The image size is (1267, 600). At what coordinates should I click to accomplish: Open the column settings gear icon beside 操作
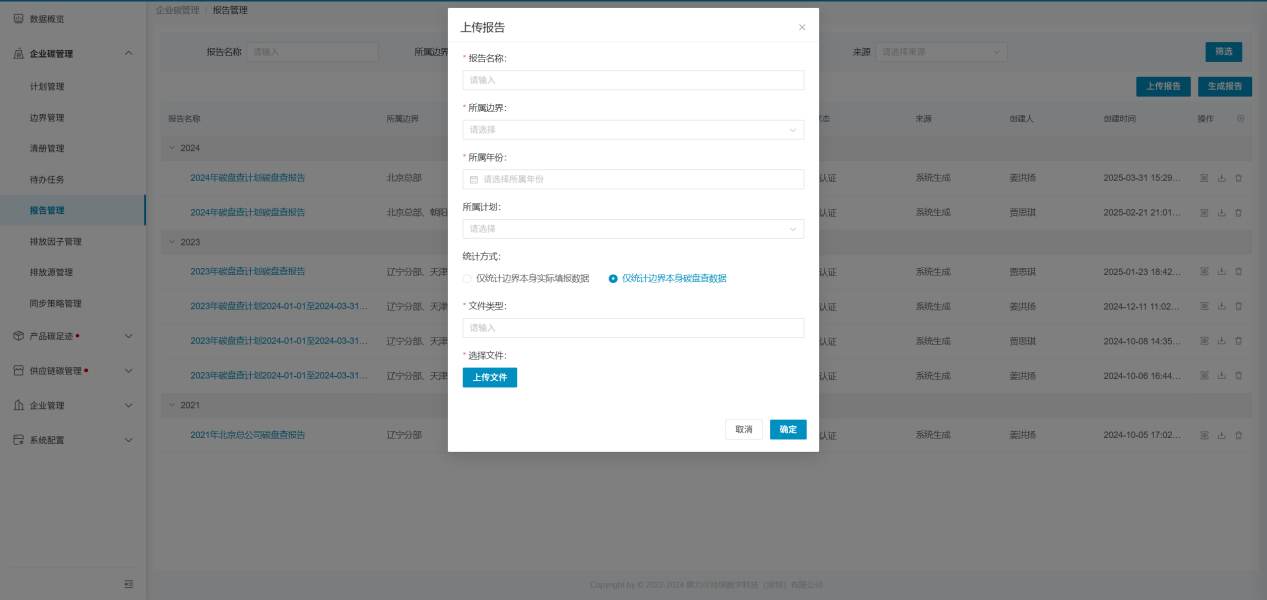tap(1241, 118)
